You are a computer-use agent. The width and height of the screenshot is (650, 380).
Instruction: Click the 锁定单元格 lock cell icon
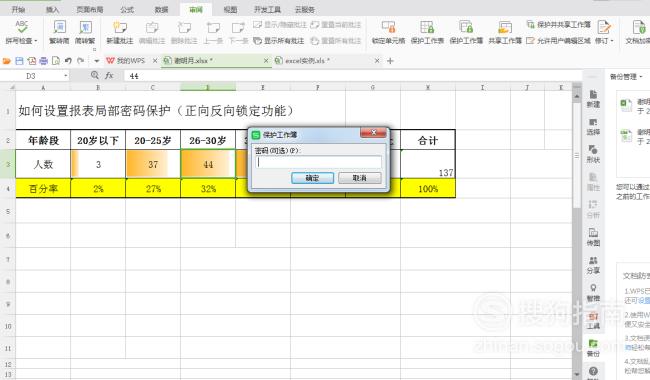pyautogui.click(x=388, y=27)
